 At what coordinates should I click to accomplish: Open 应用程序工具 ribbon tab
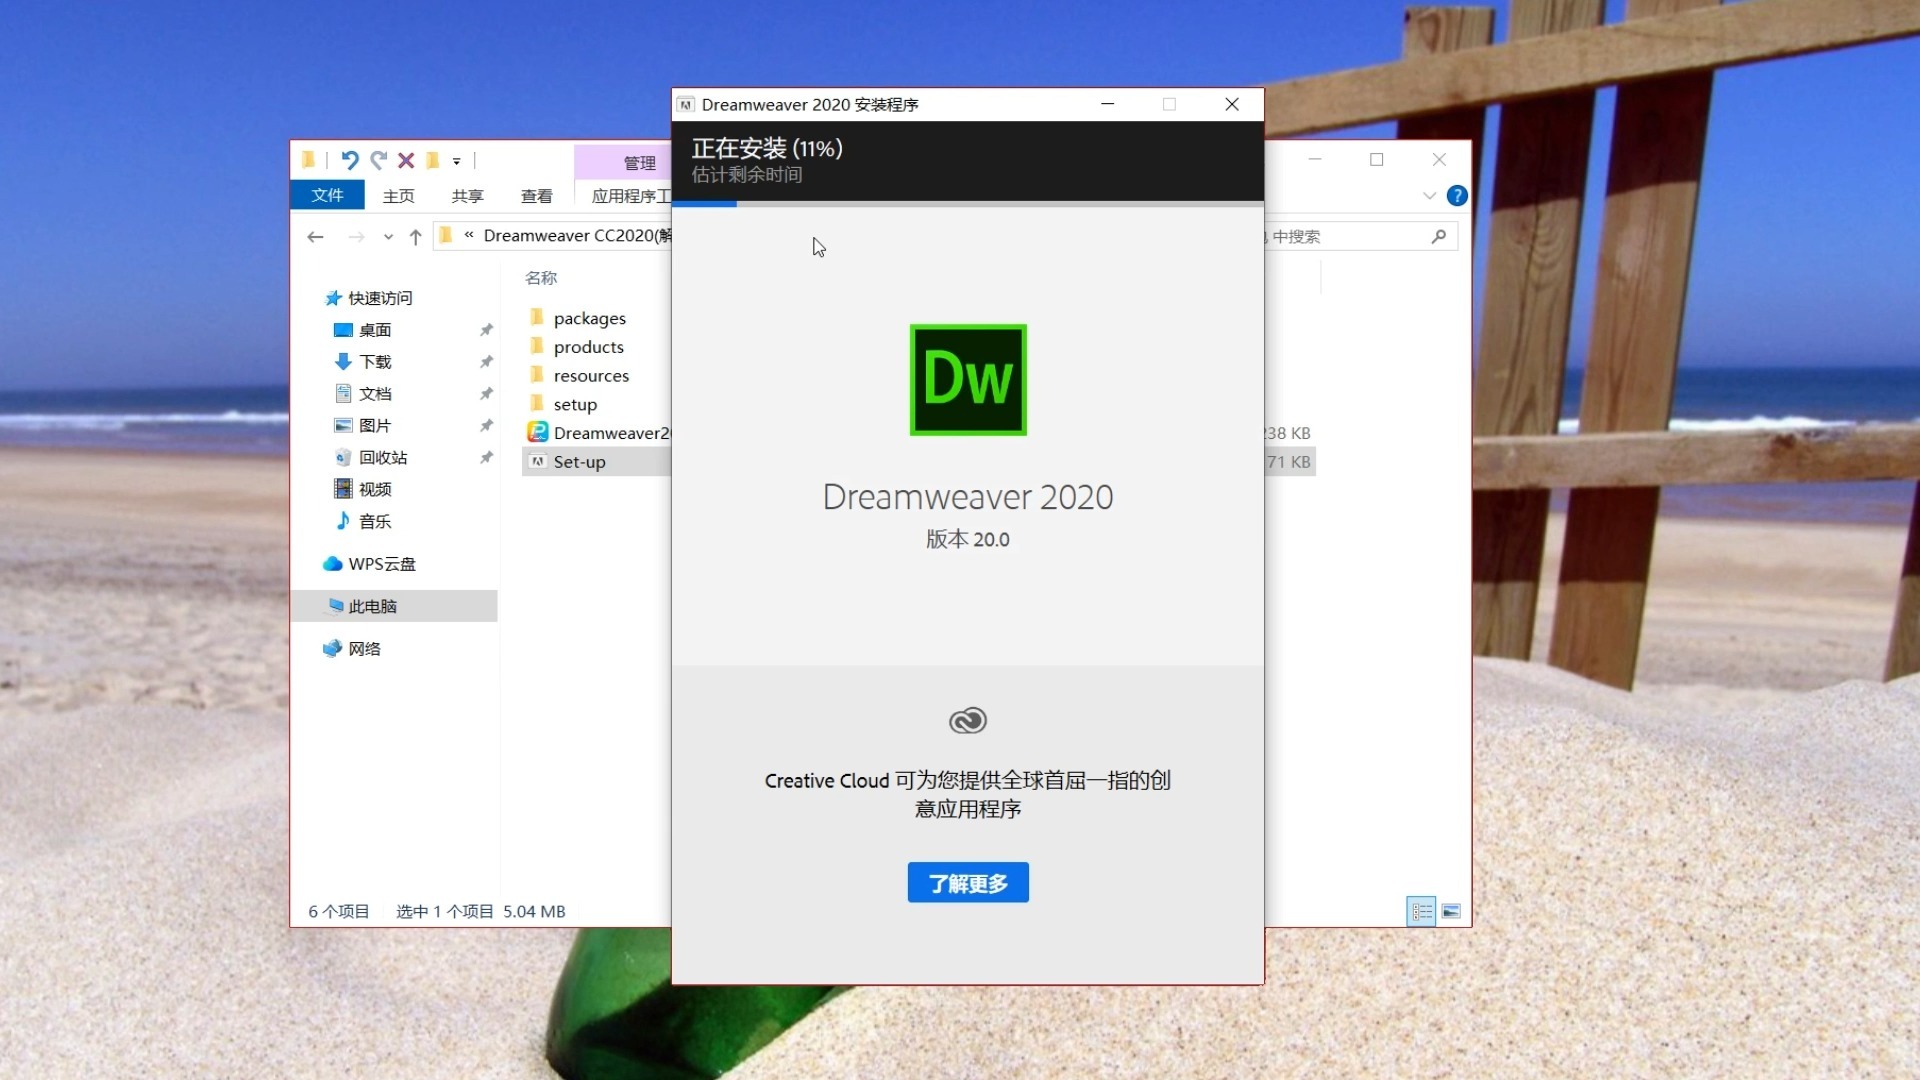click(631, 196)
